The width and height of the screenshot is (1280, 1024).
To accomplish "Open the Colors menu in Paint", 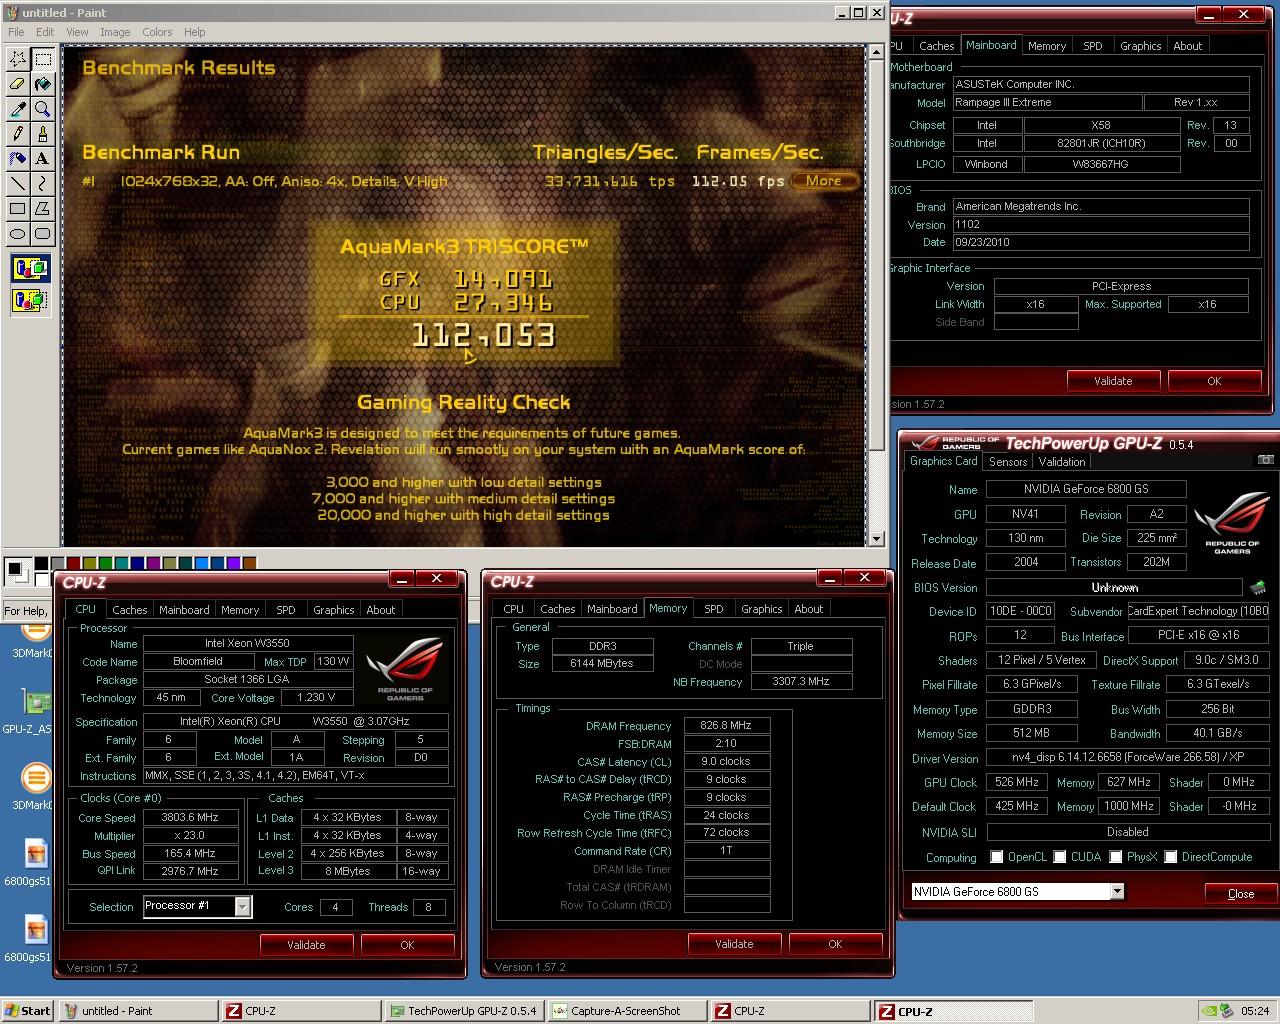I will tap(157, 32).
